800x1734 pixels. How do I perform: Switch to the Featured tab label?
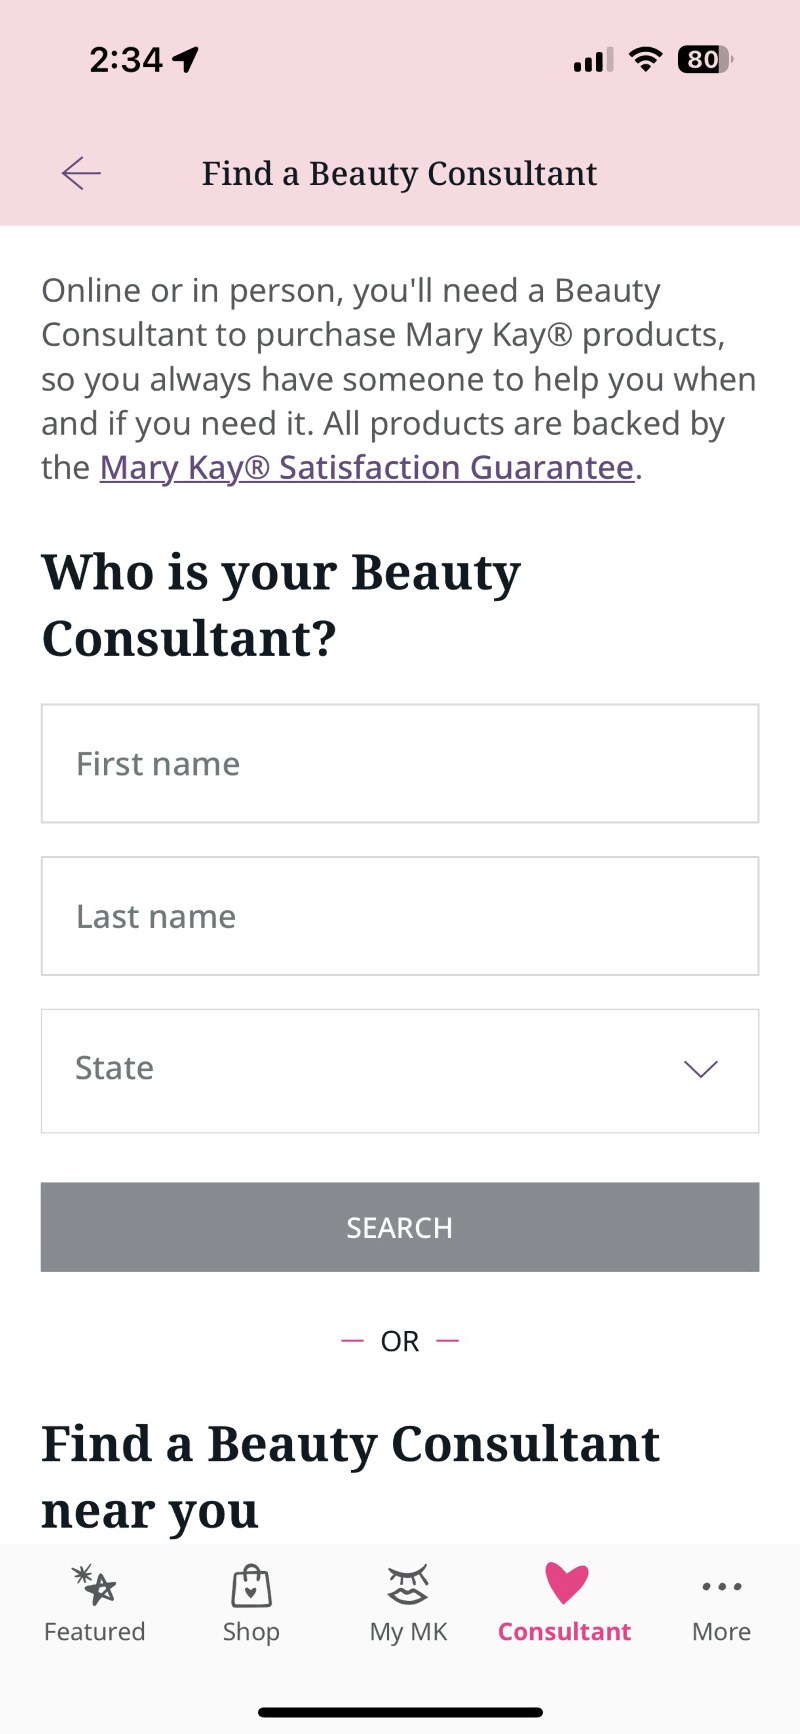coord(95,1631)
